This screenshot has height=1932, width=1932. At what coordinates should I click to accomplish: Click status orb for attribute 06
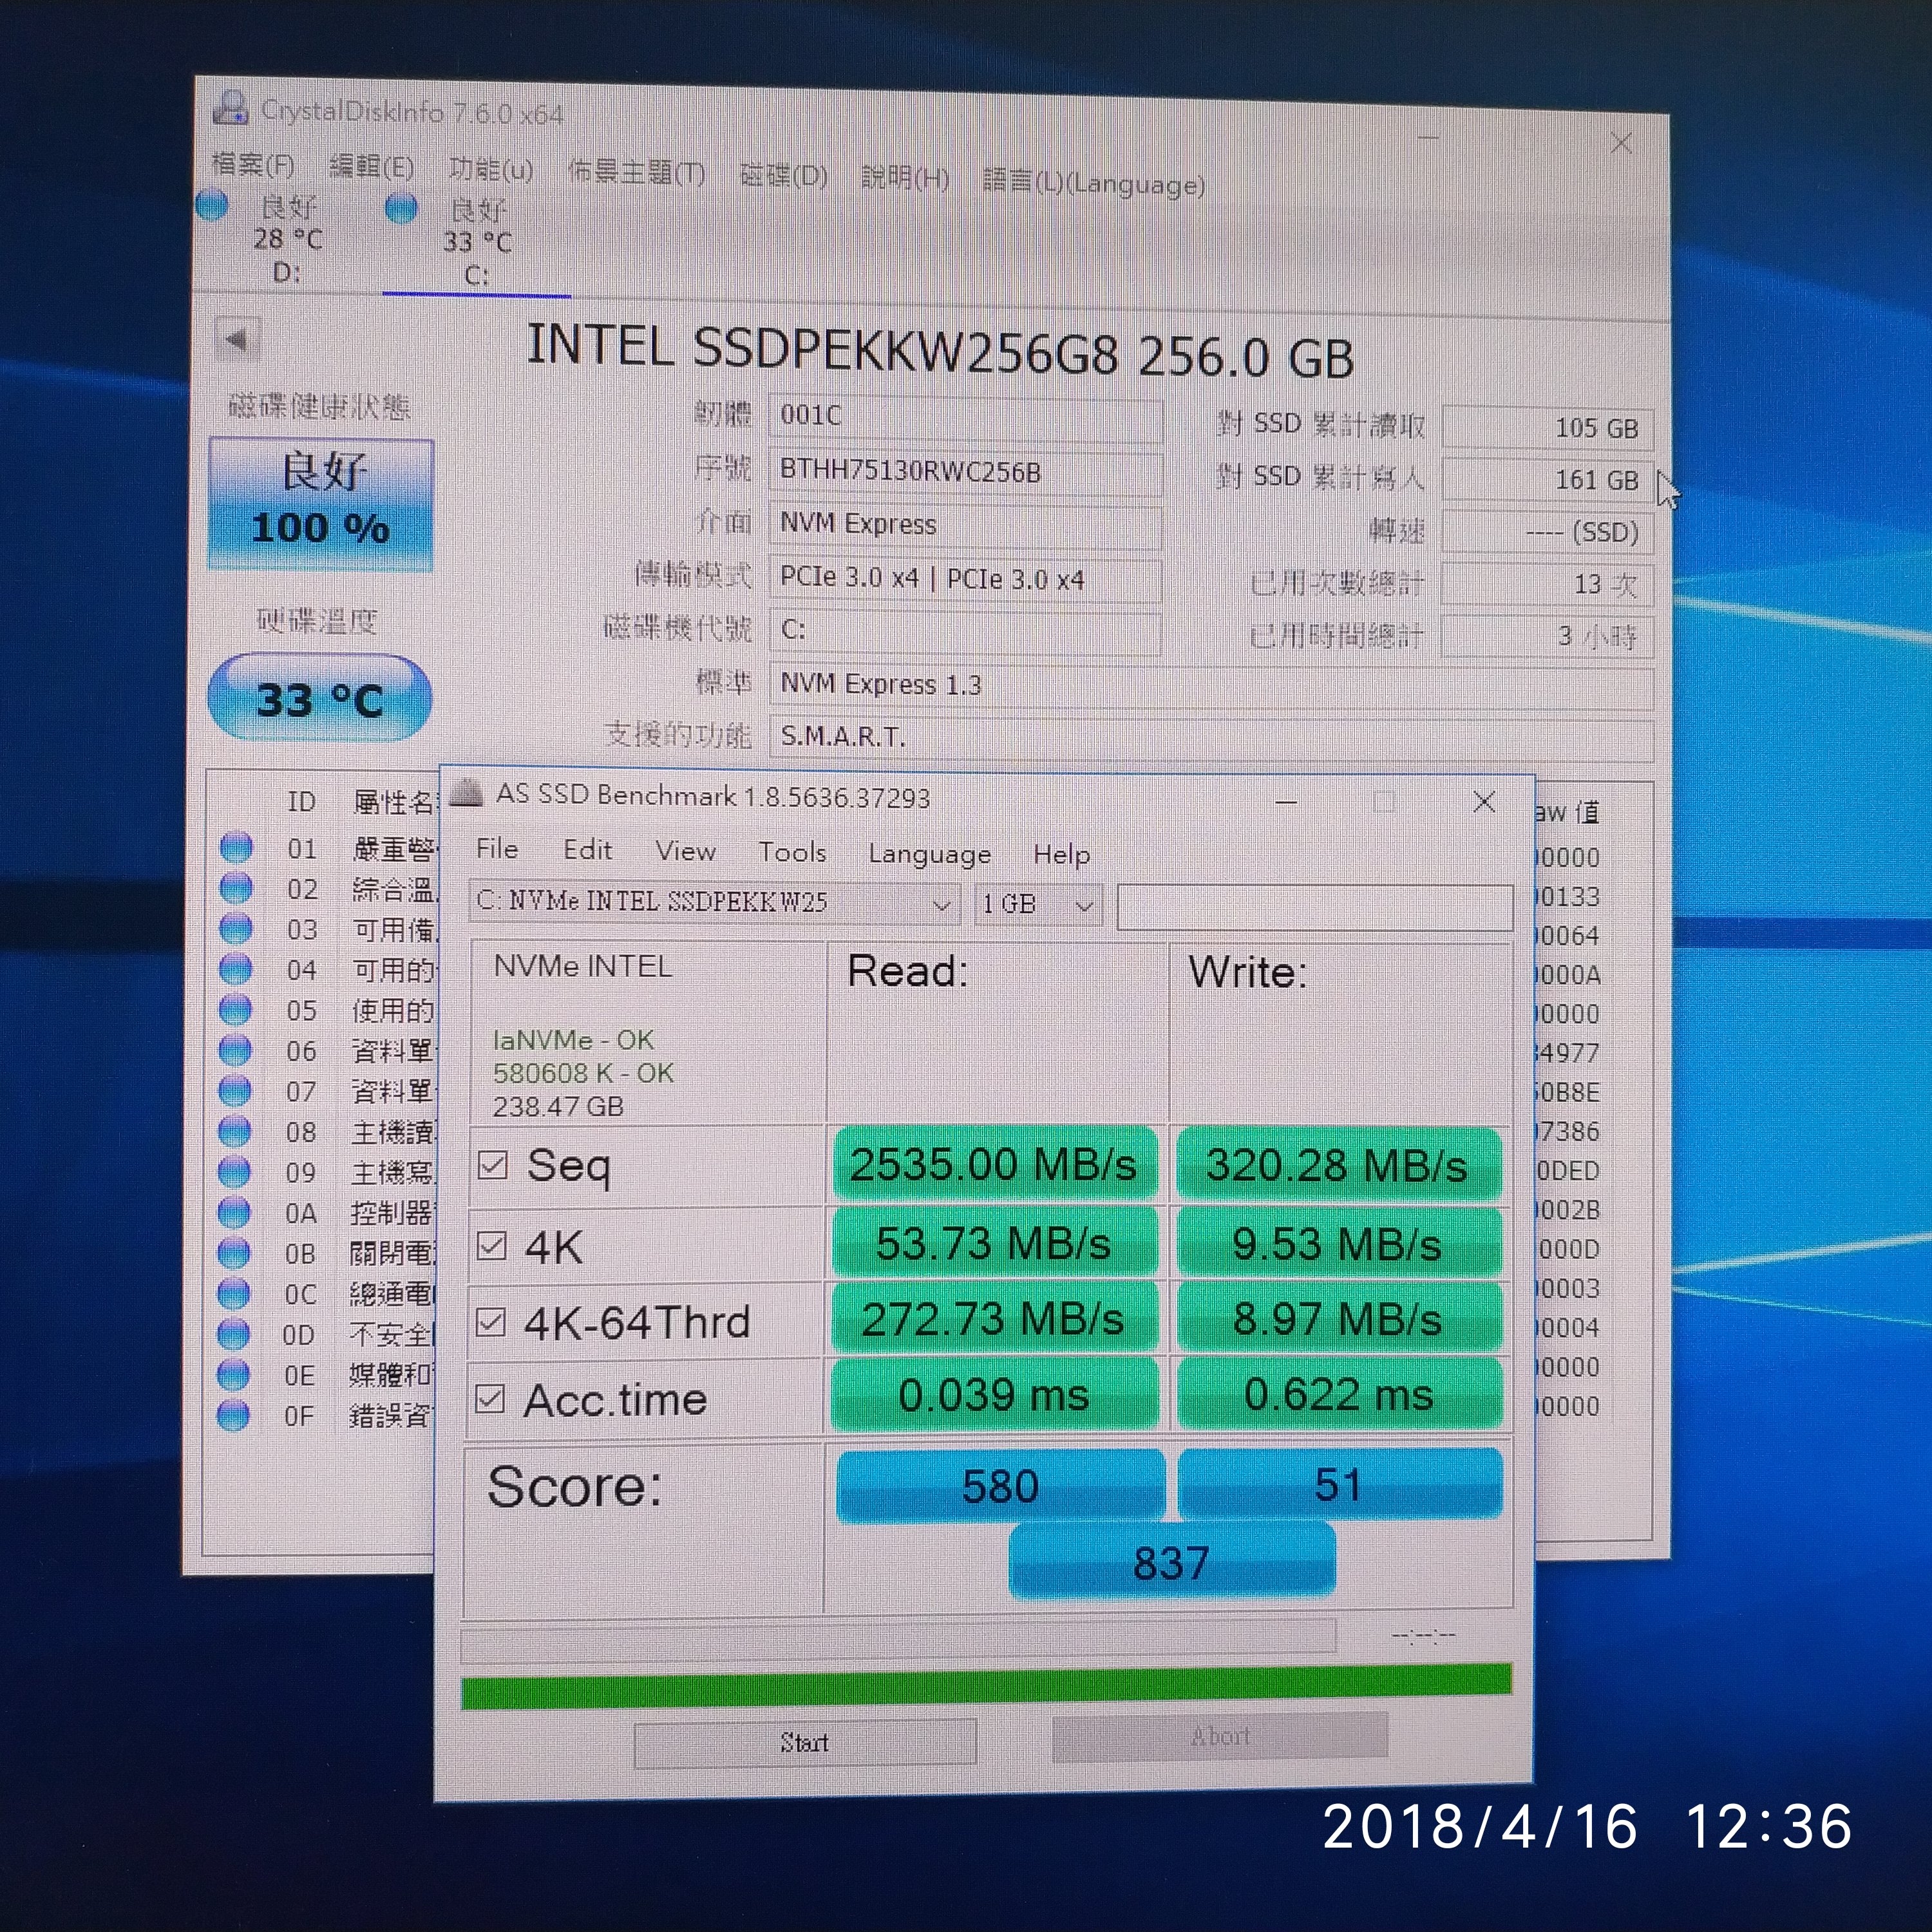point(235,1049)
